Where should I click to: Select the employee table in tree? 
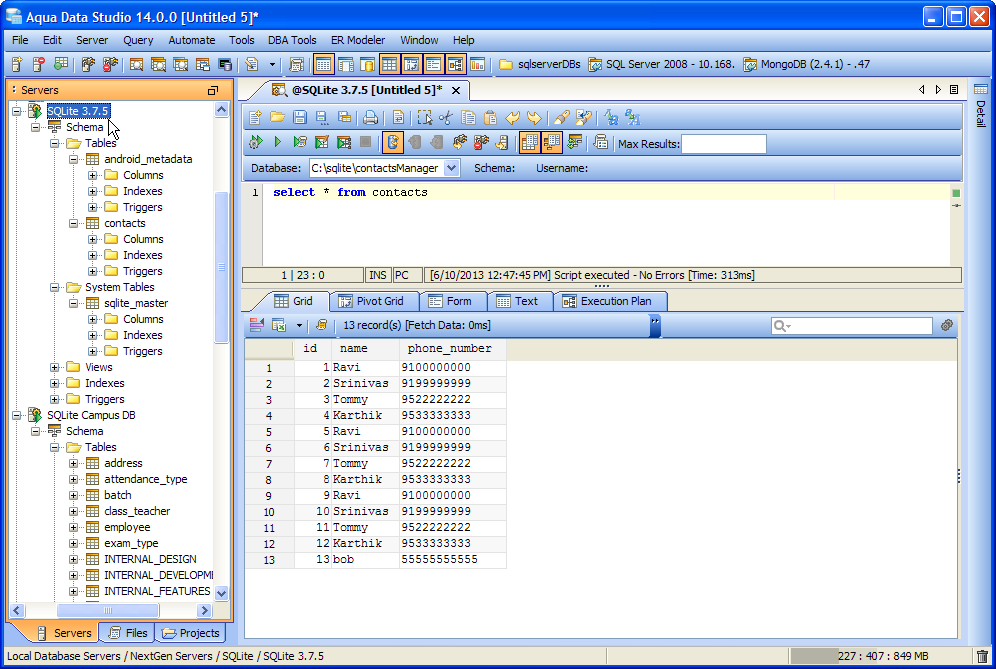pyautogui.click(x=127, y=527)
